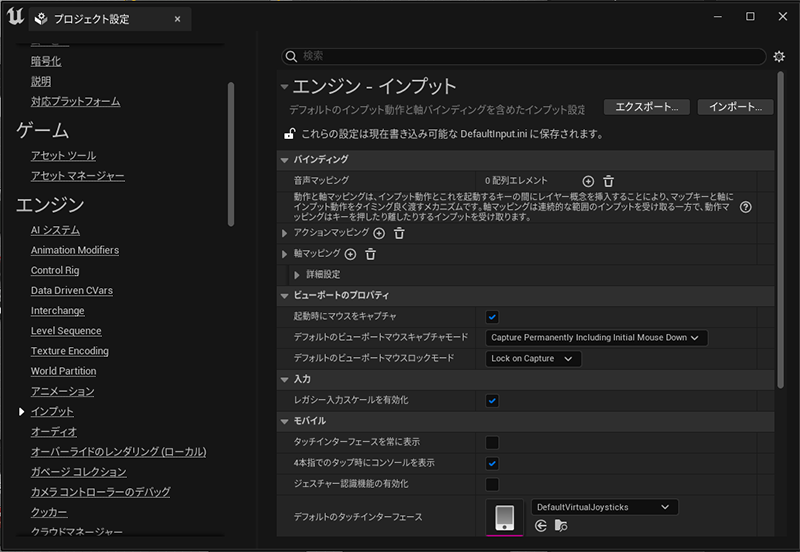Open AI システム settings in sidebar
800x552 pixels.
pos(55,230)
